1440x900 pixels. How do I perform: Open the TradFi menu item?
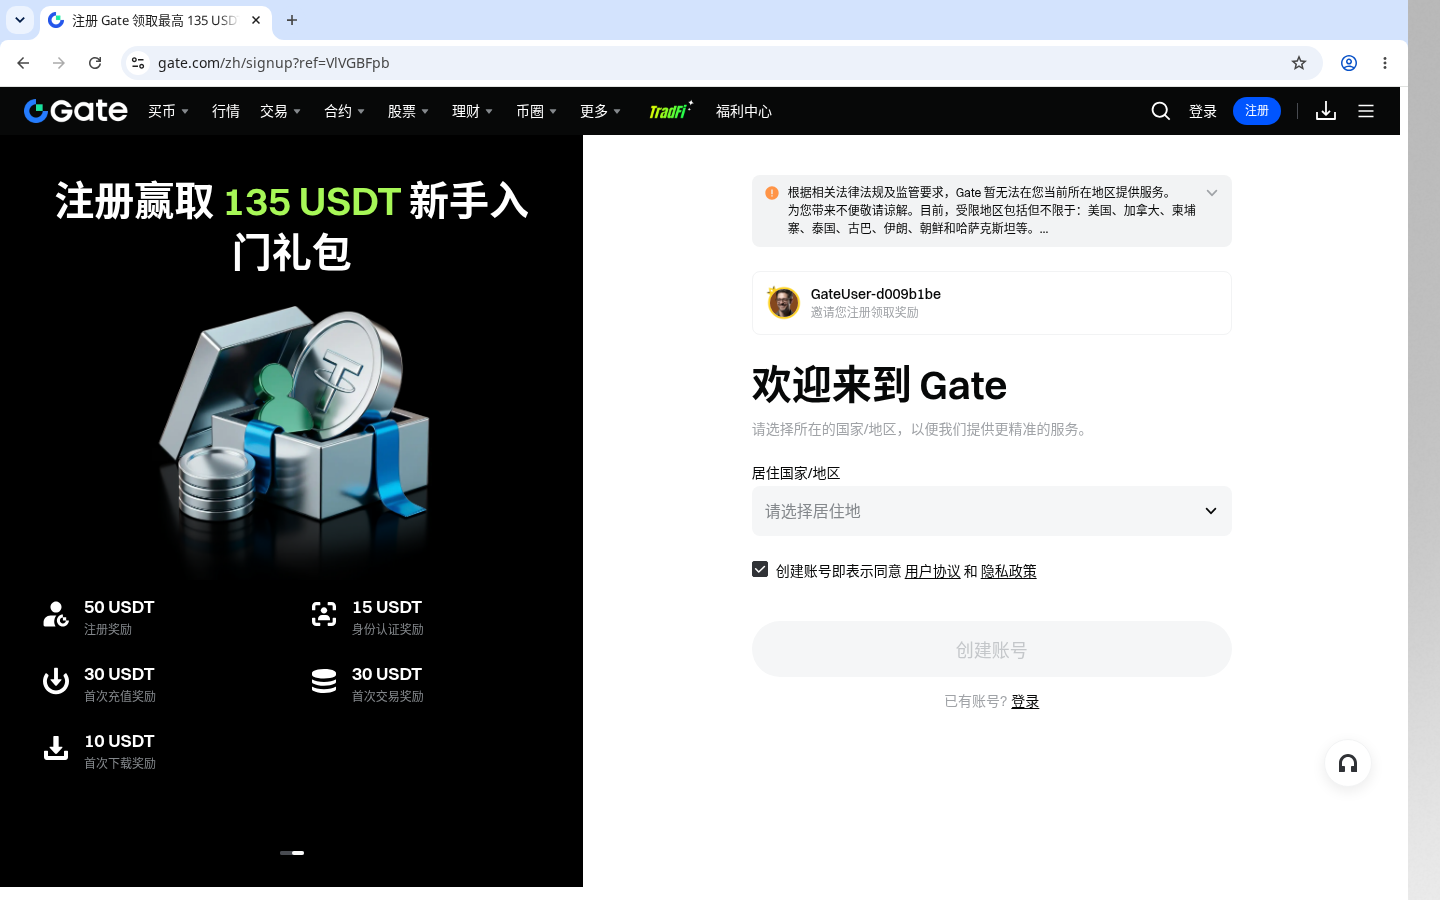[670, 110]
